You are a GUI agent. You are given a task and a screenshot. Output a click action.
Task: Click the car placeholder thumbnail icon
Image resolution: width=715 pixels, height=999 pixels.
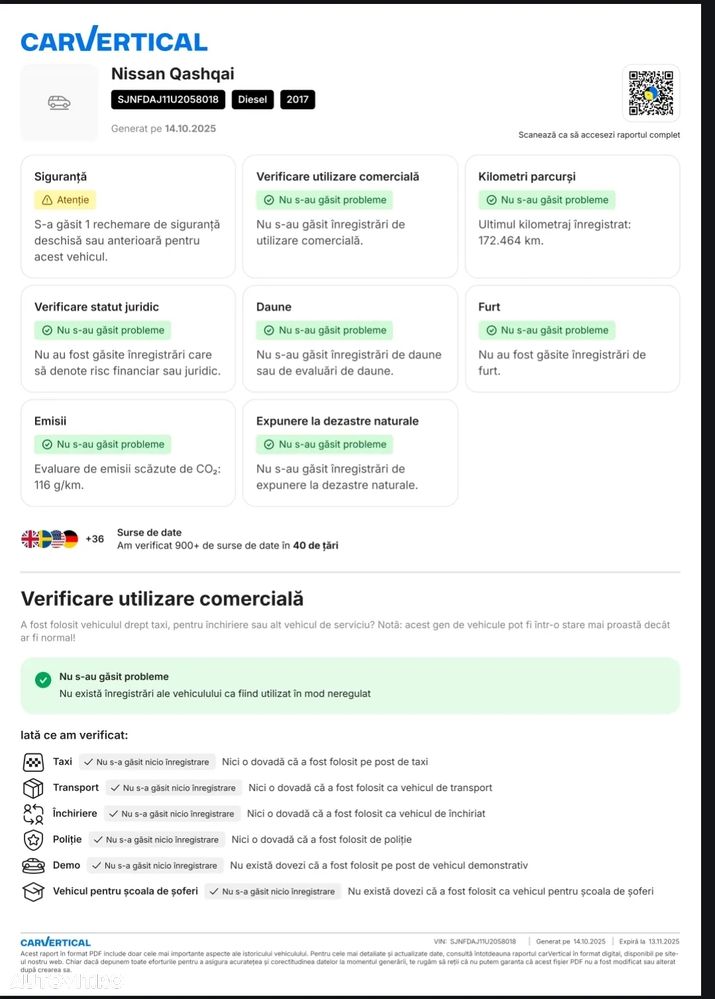click(x=59, y=102)
